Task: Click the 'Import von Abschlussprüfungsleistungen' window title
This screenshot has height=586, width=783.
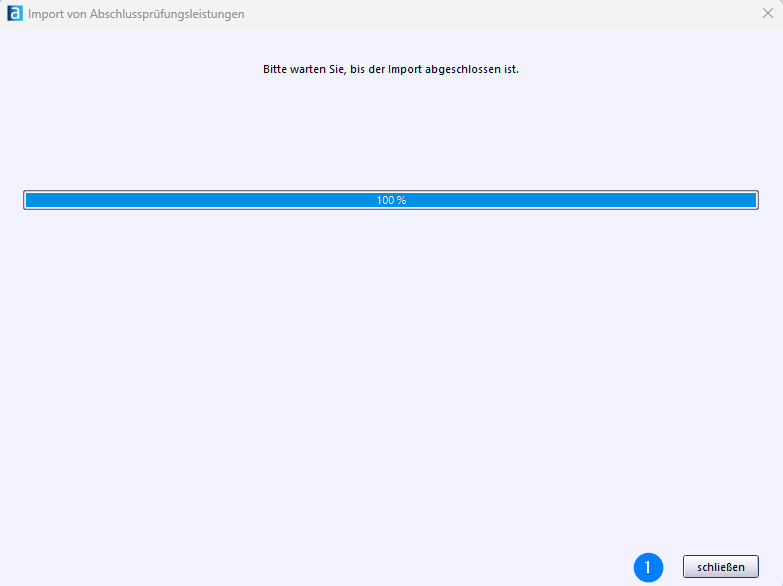Action: click(x=136, y=14)
